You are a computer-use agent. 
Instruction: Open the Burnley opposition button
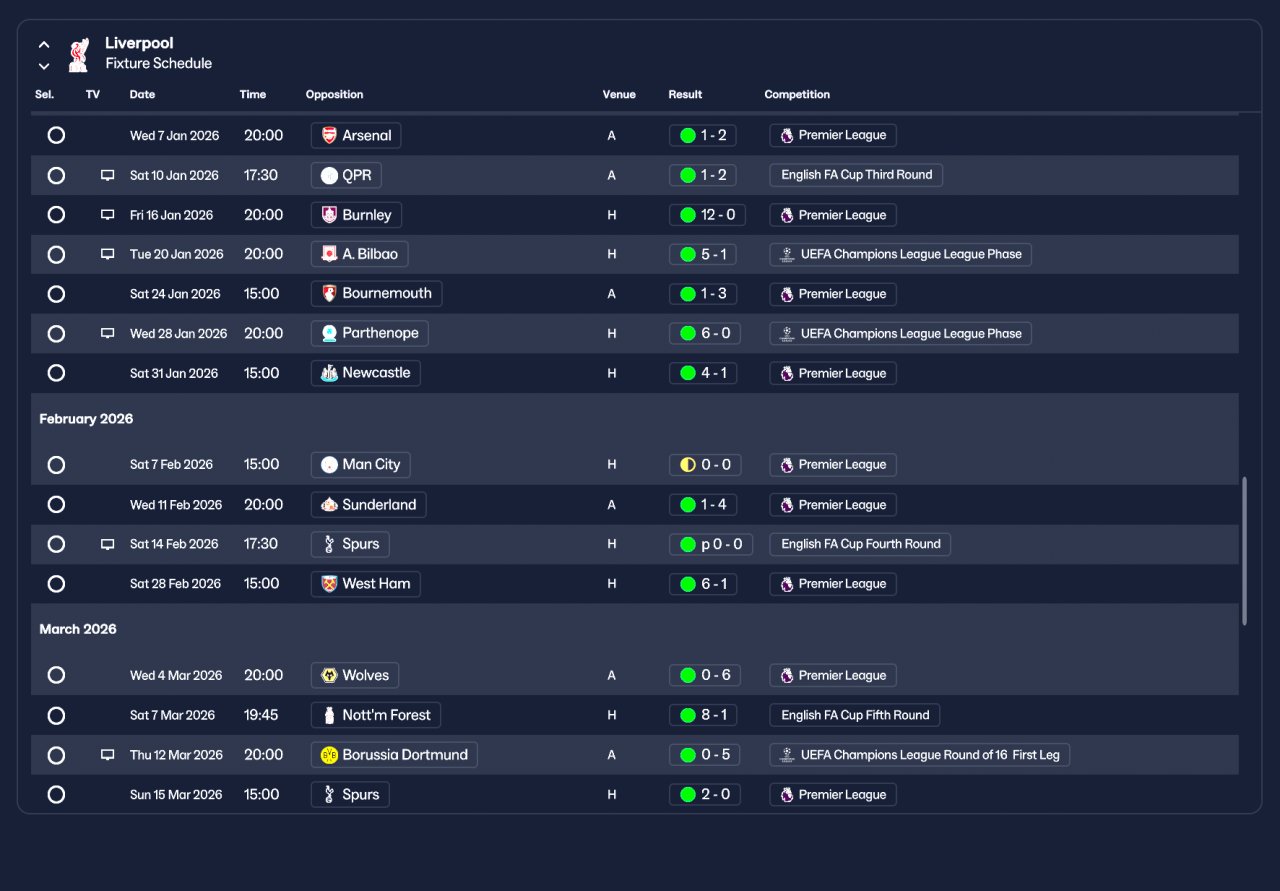click(x=356, y=215)
